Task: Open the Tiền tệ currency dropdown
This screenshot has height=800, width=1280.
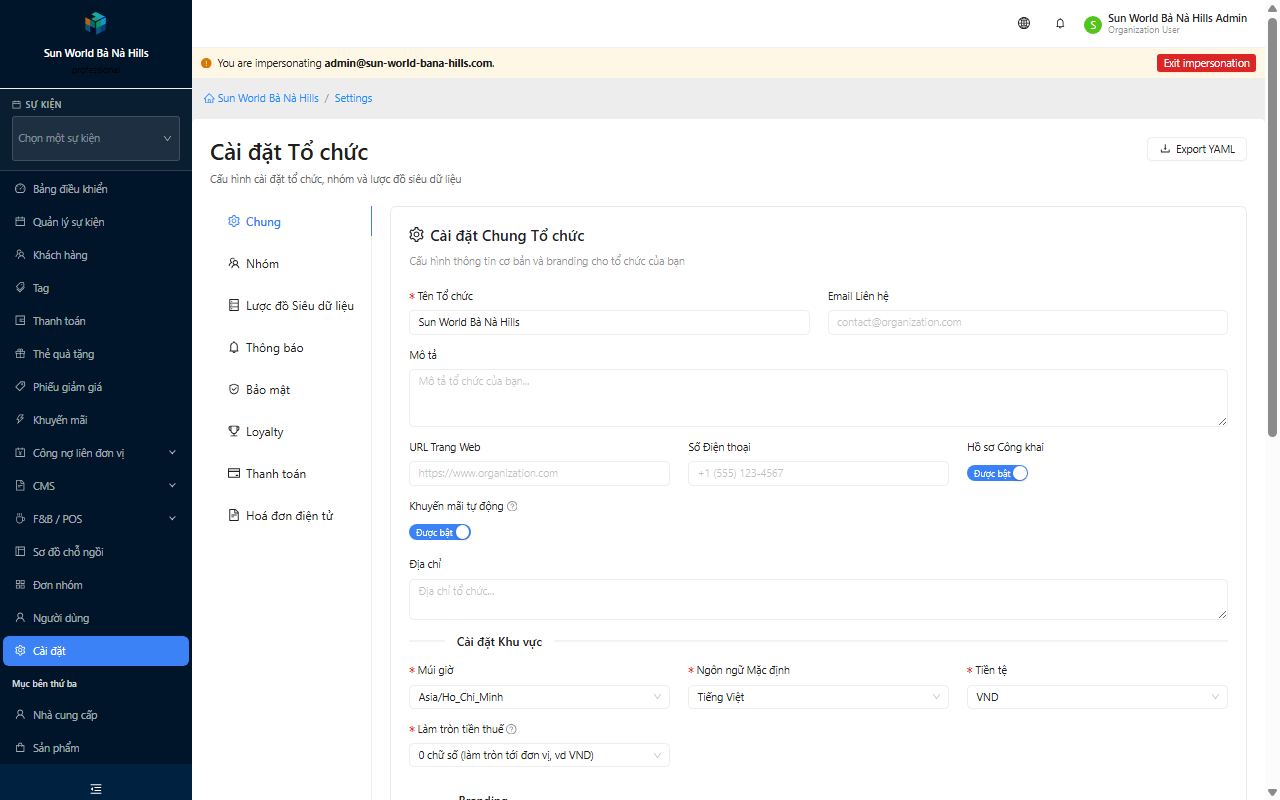Action: click(1097, 697)
